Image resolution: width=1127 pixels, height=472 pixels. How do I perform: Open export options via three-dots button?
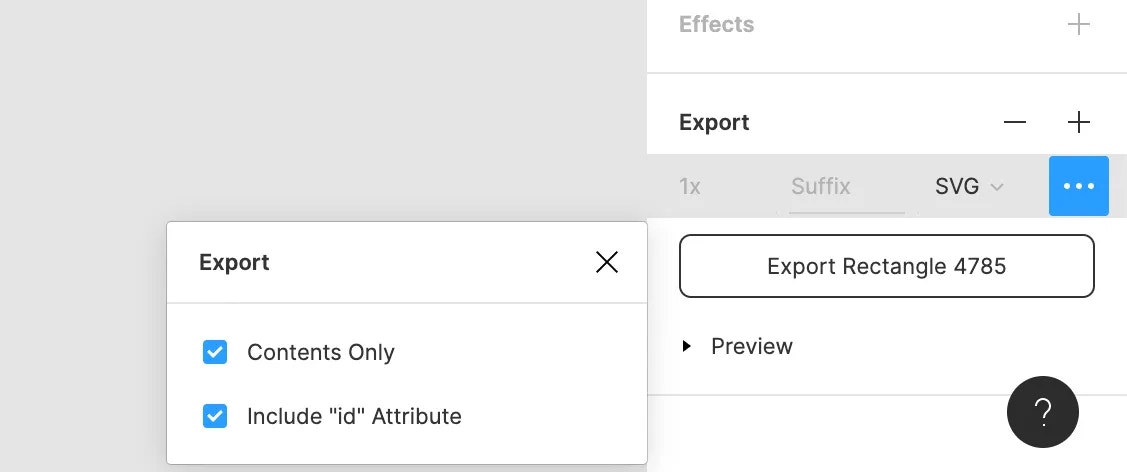pyautogui.click(x=1078, y=186)
